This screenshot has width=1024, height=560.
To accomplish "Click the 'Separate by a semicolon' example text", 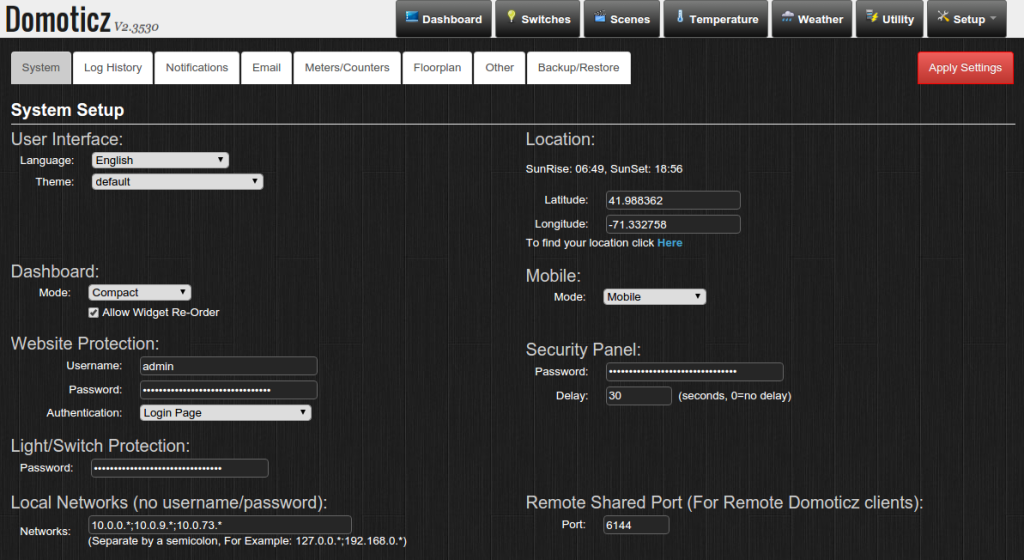I will click(x=247, y=541).
